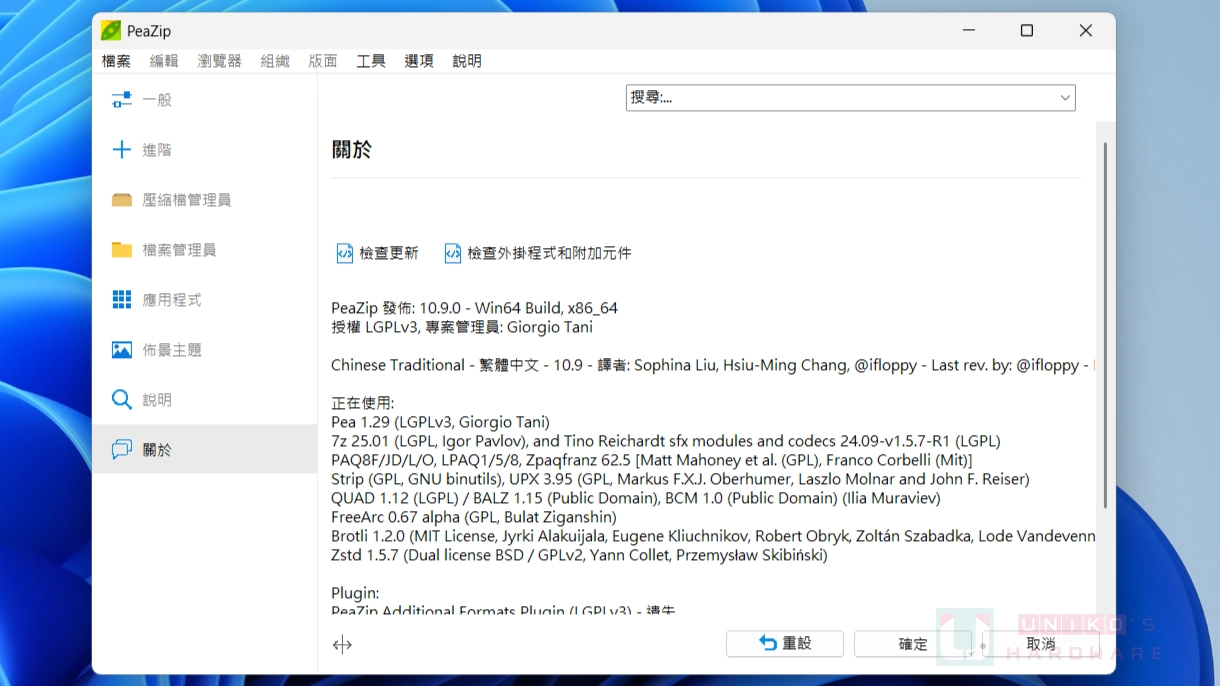This screenshot has height=686, width=1220.
Task: Click the 授權 LGPLv3 Giorgio Tani line
Action: [462, 327]
